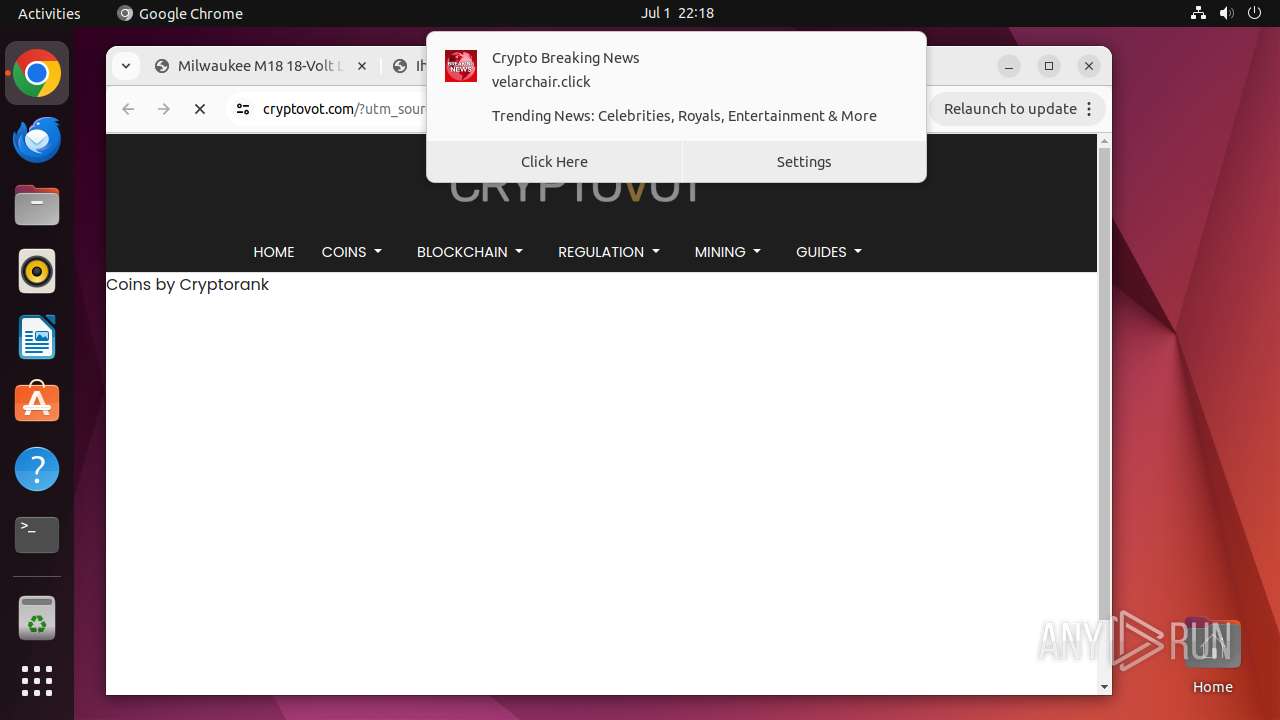Click the Coins by Cryptorank text
Screen dimensions: 1280x720
187,284
